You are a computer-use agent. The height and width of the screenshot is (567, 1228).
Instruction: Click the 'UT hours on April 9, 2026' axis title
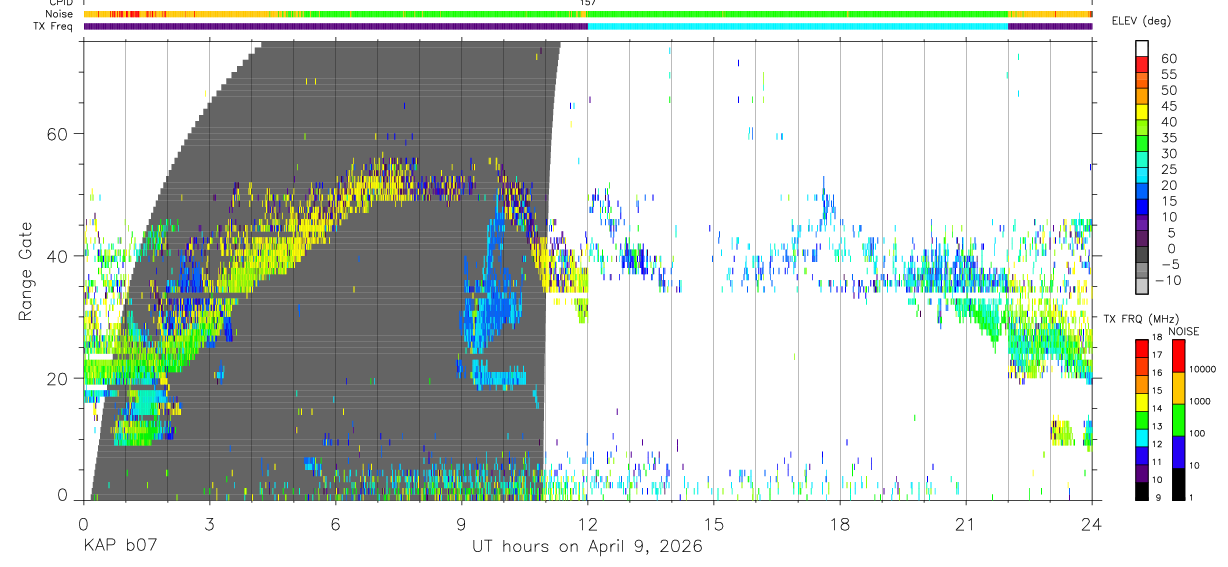coord(588,548)
